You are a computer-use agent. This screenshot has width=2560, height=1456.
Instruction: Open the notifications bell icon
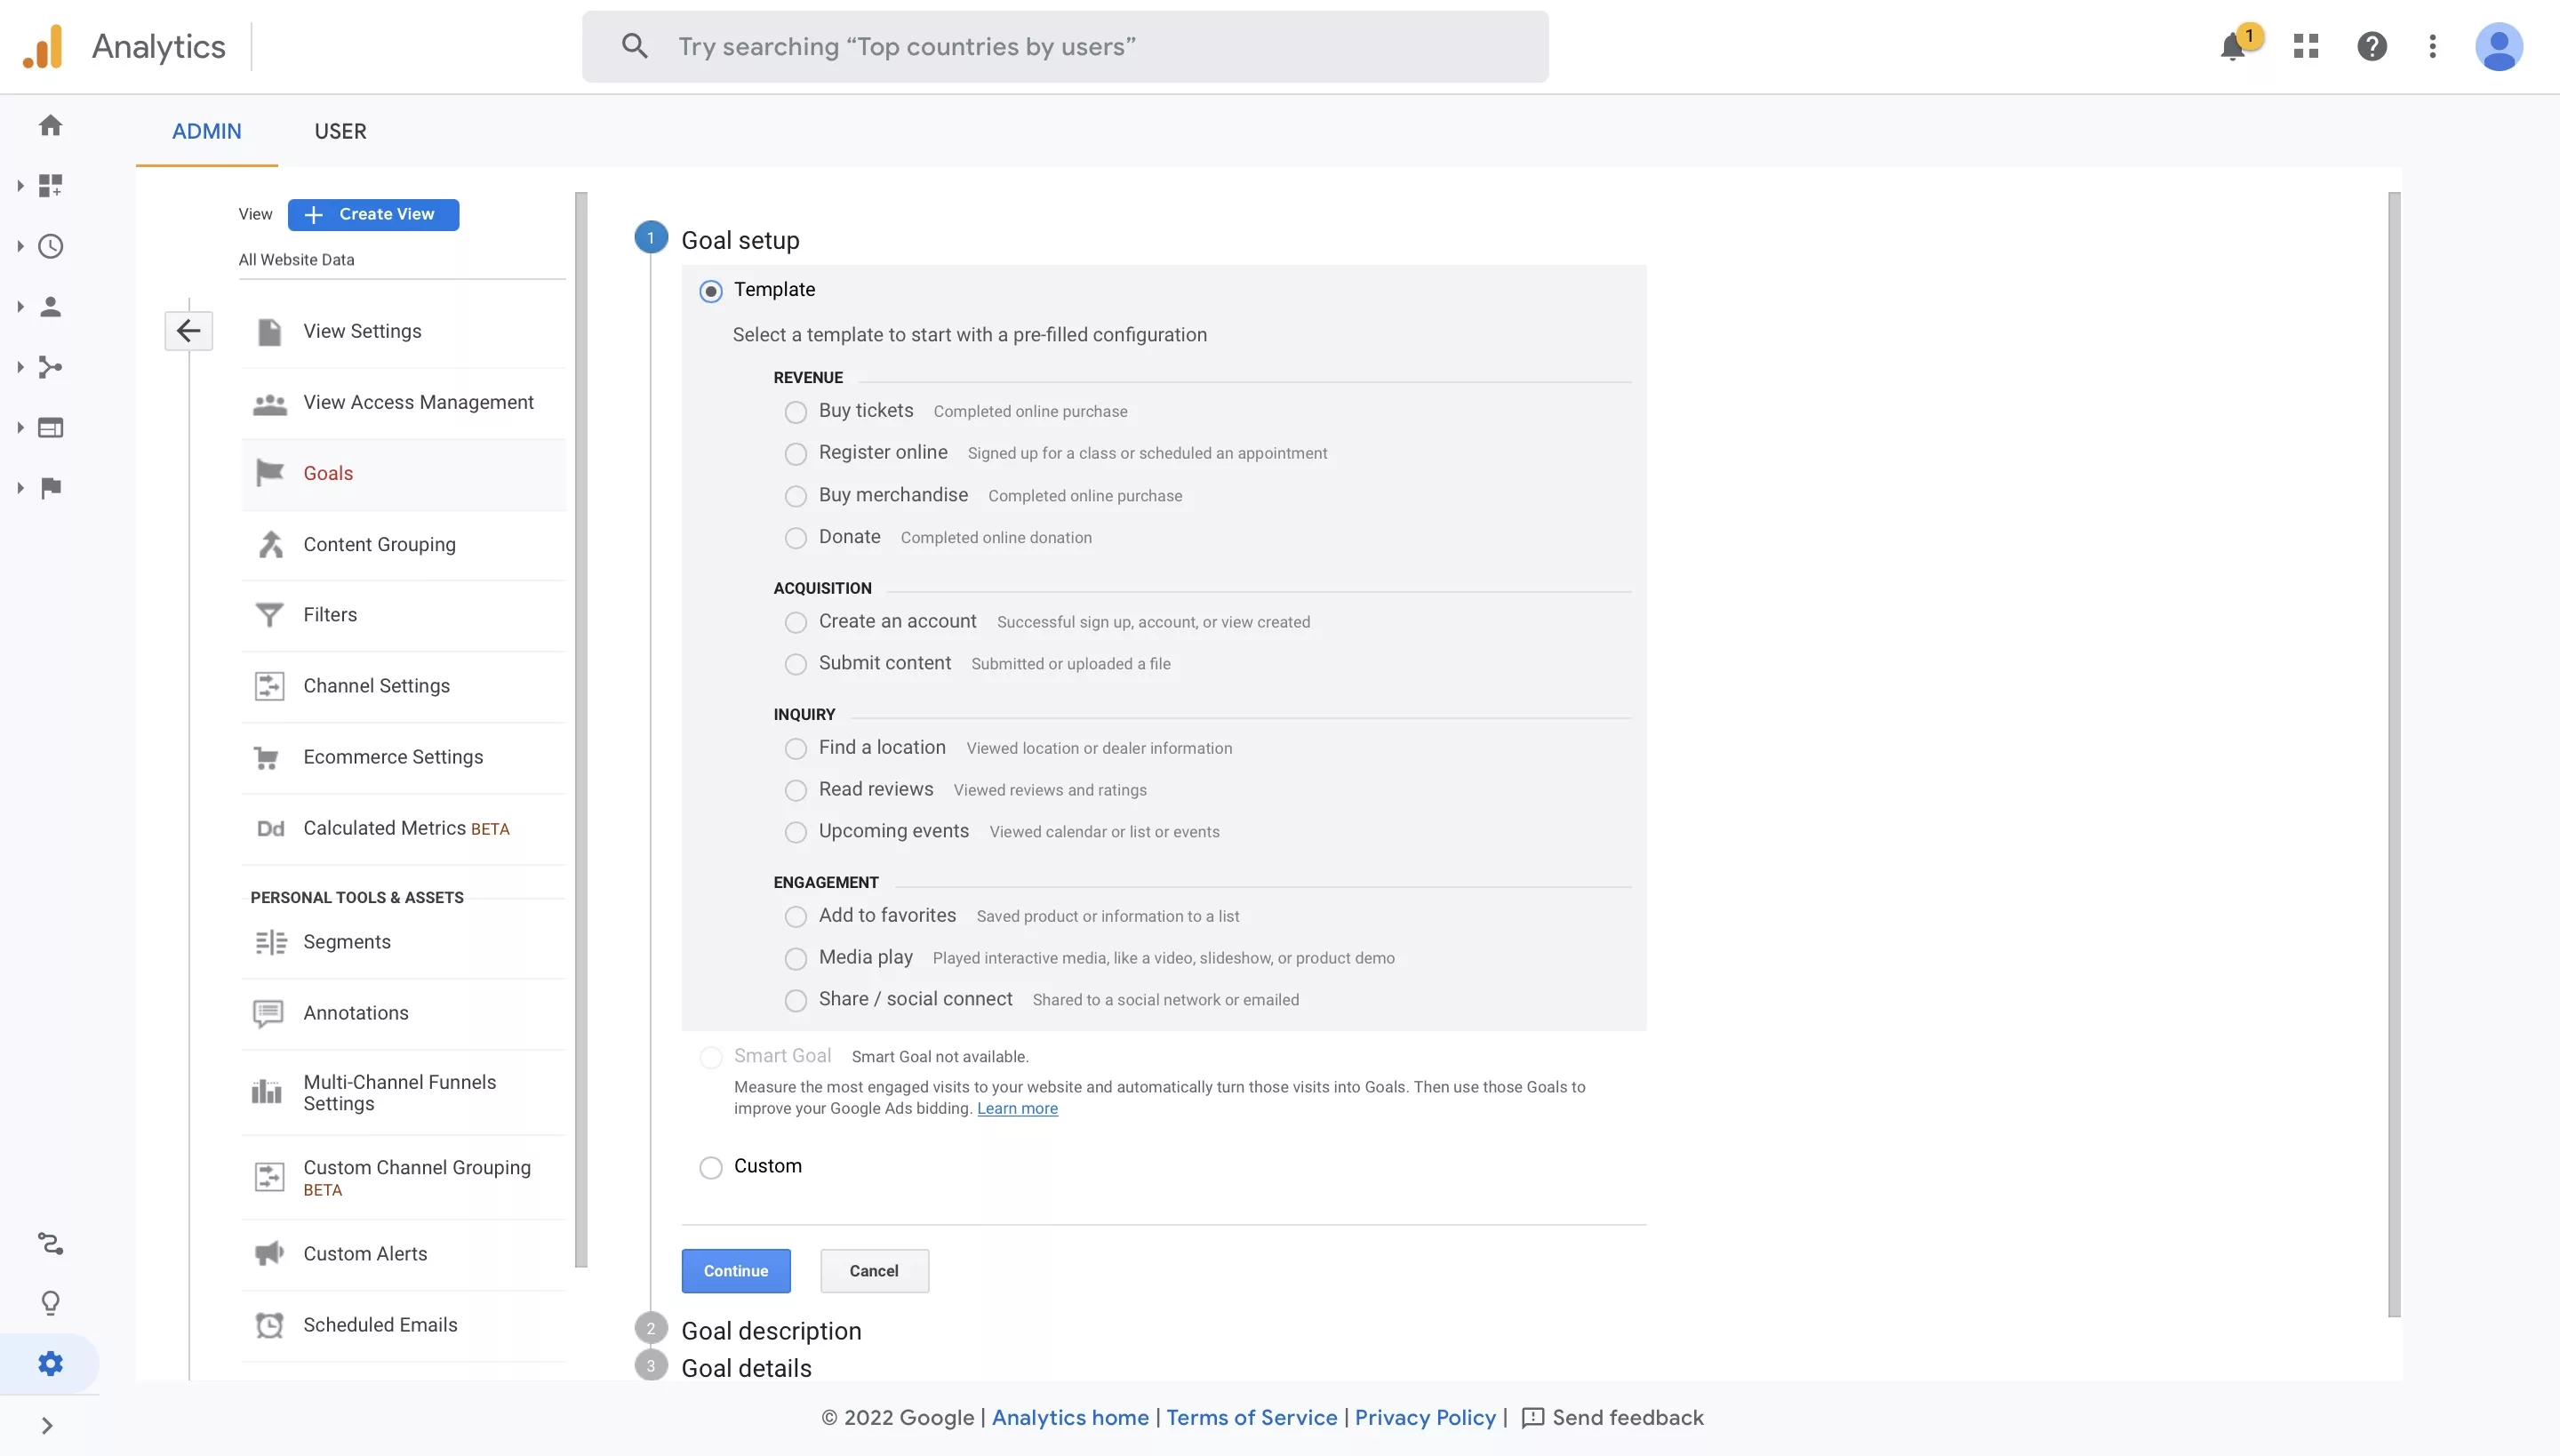click(2232, 47)
